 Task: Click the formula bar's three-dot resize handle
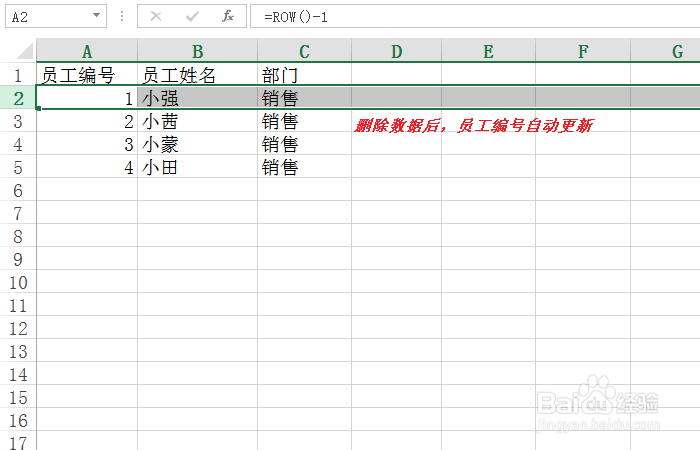pyautogui.click(x=122, y=17)
